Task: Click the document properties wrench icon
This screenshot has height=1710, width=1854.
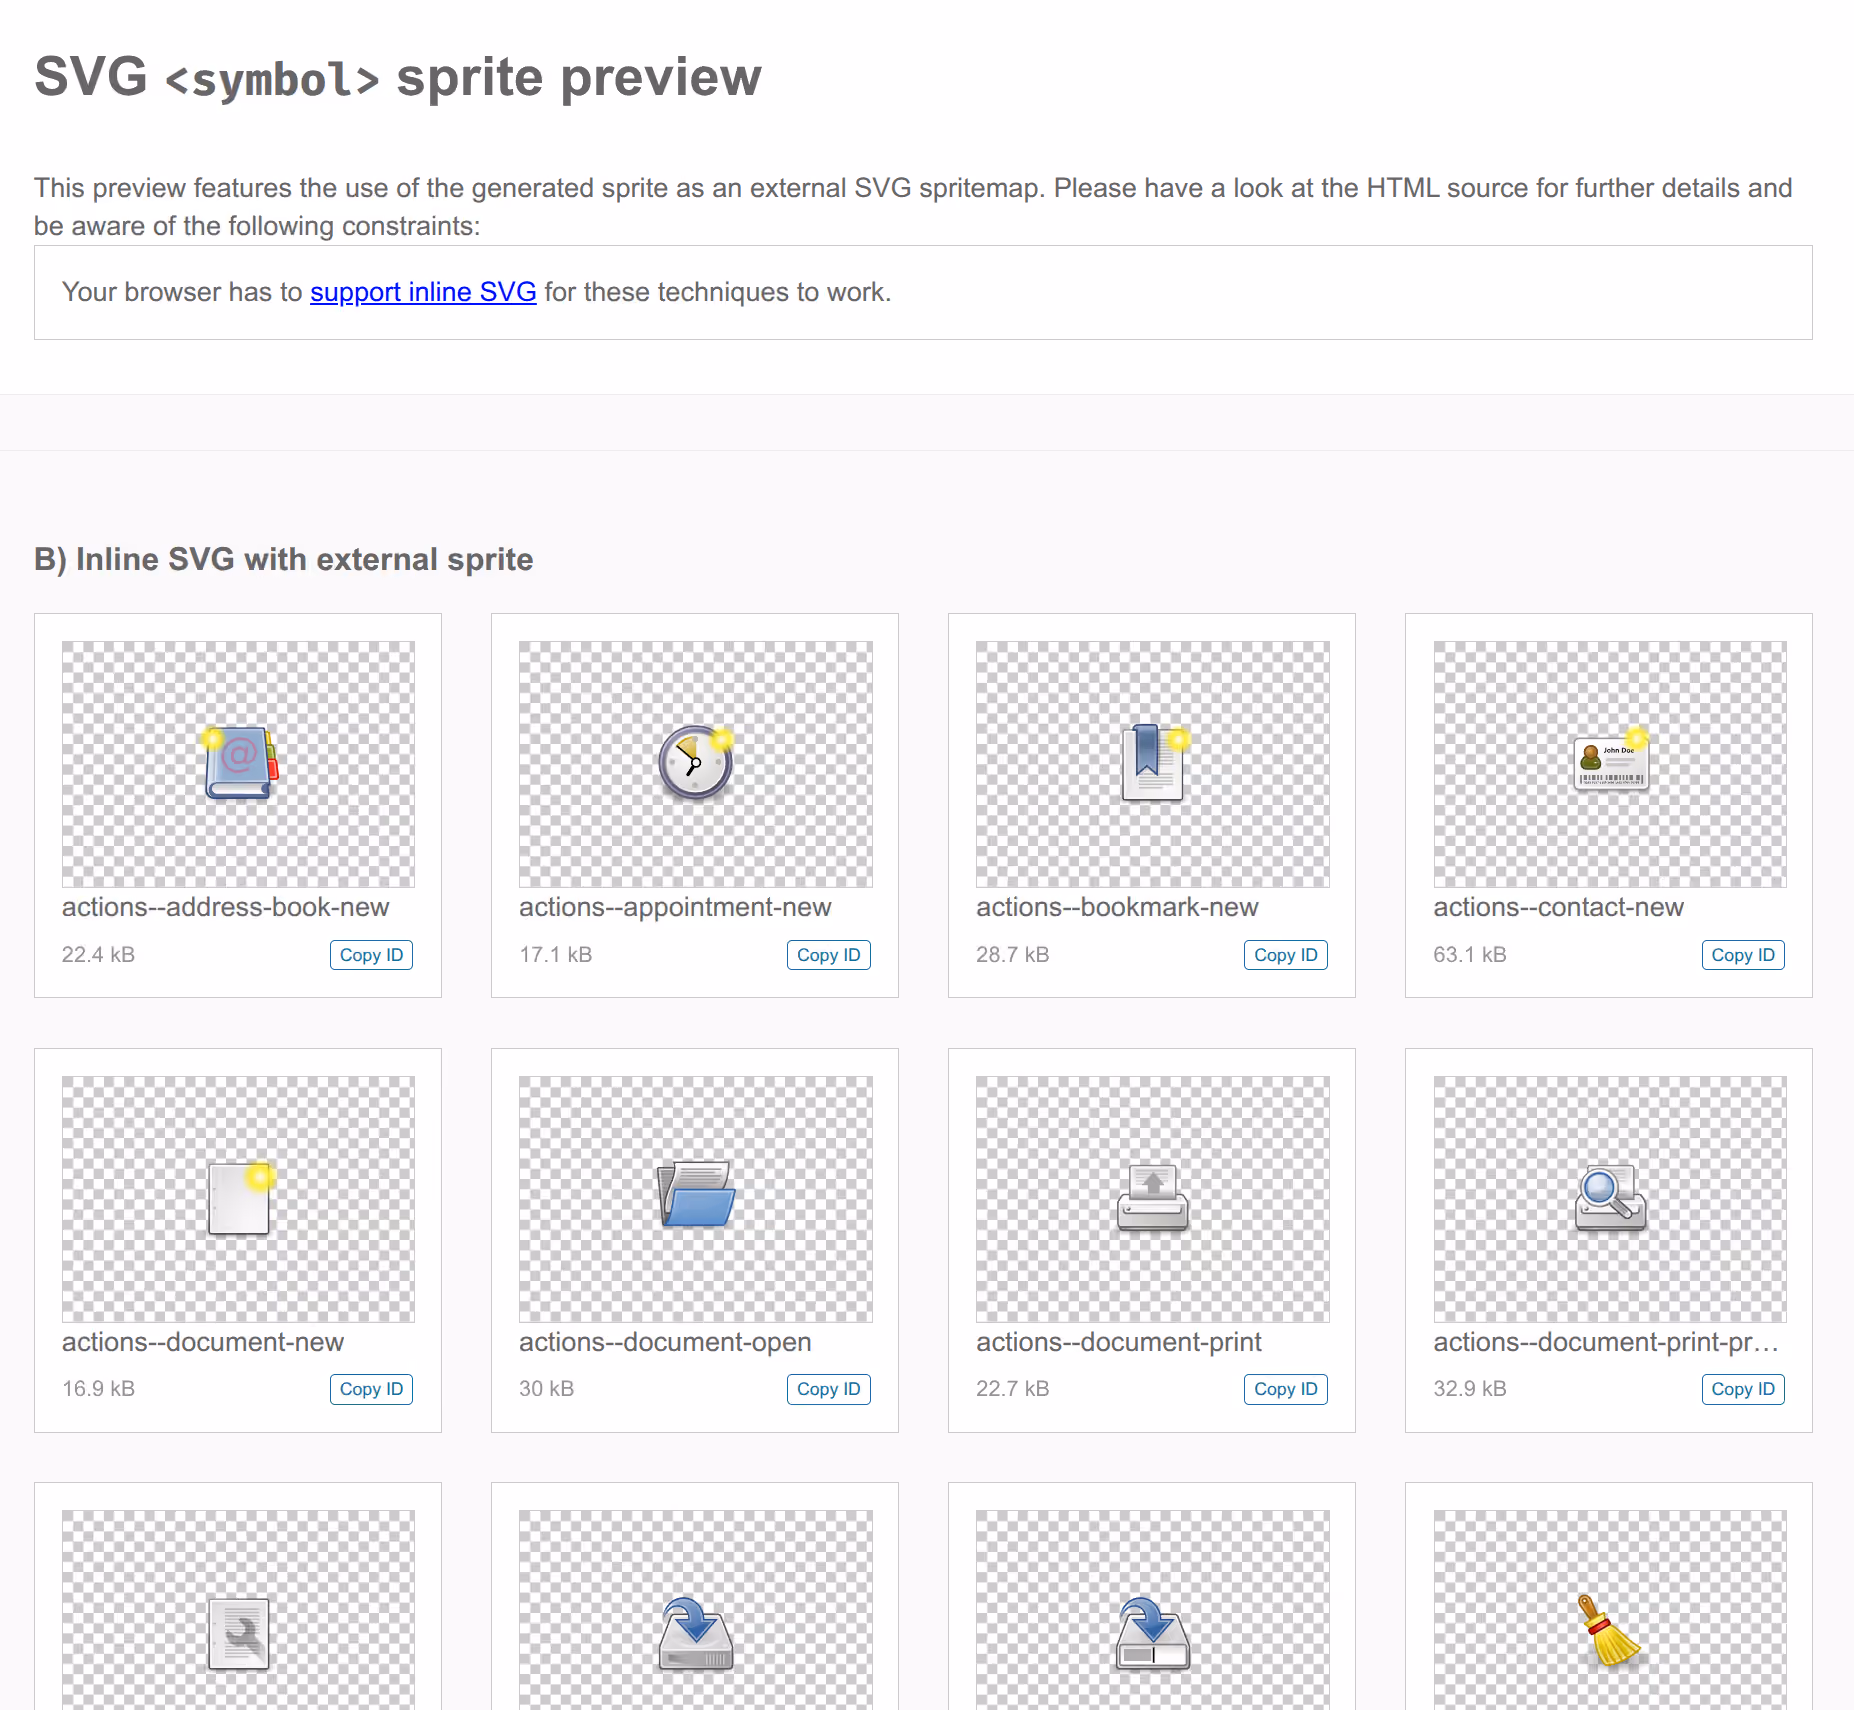Action: [x=239, y=1634]
